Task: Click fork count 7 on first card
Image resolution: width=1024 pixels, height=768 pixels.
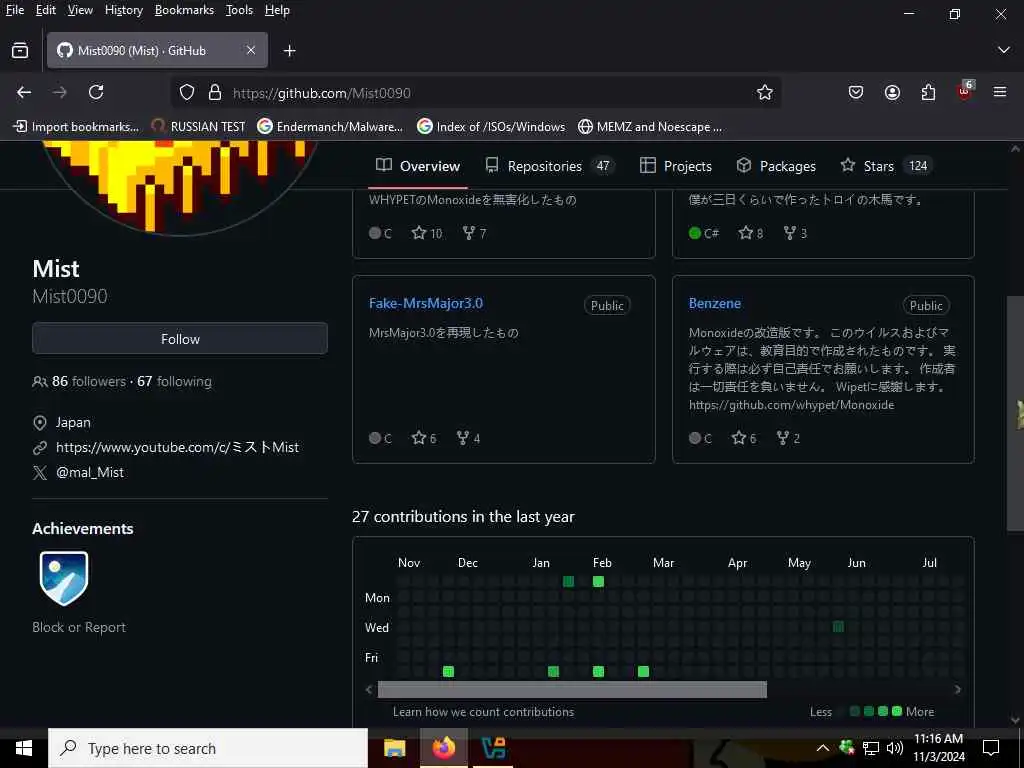Action: 474,233
